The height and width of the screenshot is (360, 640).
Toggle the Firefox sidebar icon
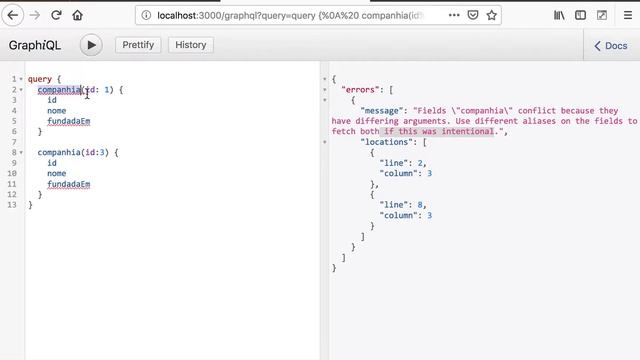pos(580,16)
